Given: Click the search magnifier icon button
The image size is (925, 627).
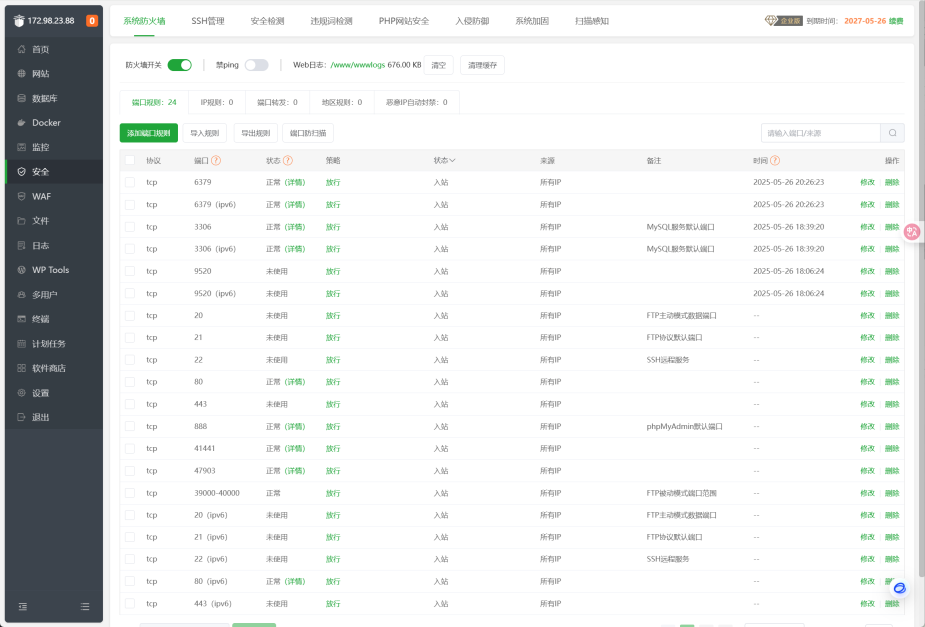Looking at the screenshot, I should [x=893, y=133].
